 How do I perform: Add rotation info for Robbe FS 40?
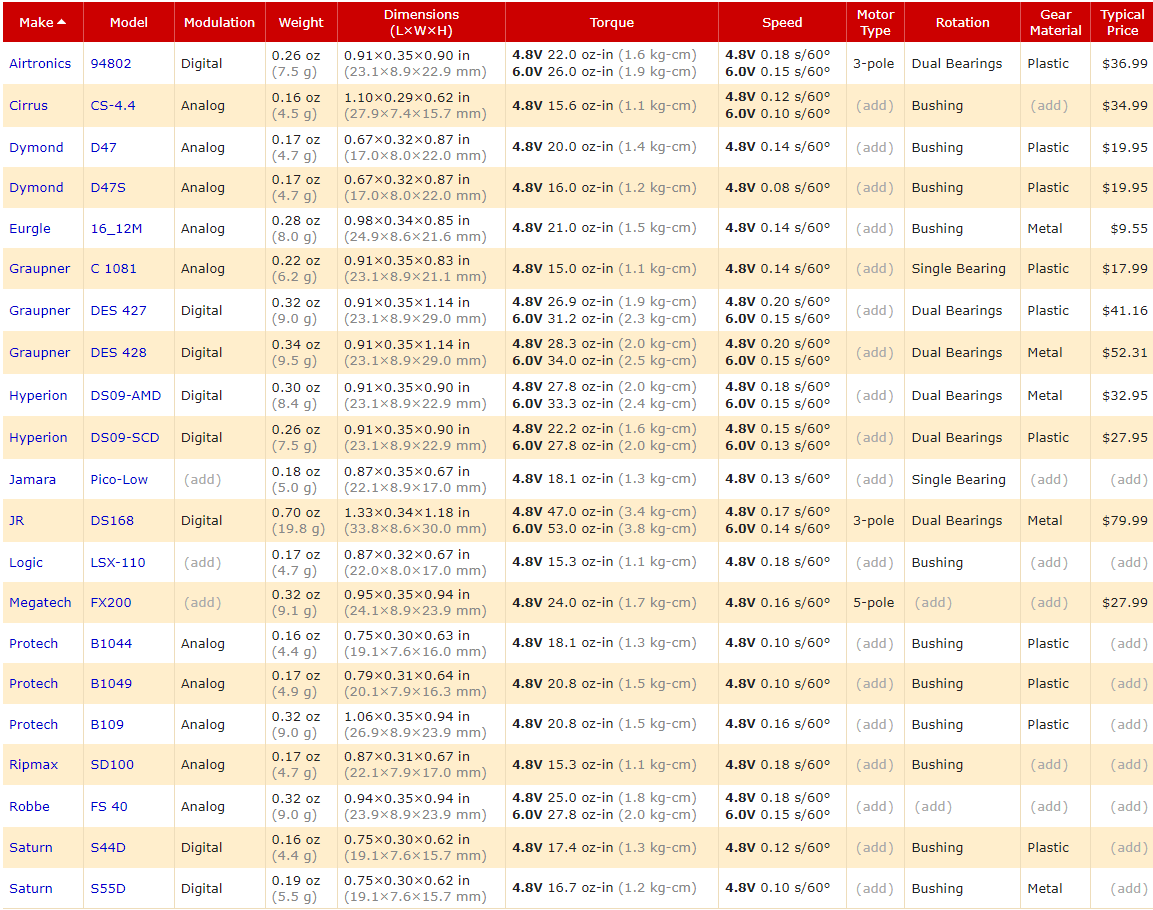coord(933,806)
